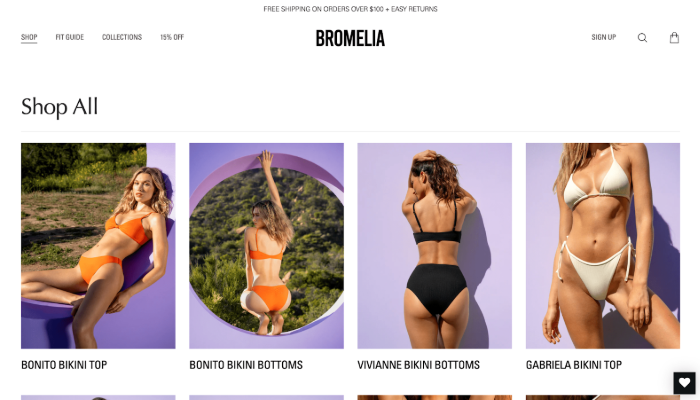The width and height of the screenshot is (700, 400).
Task: Open the Fit Guide menu item
Action: 70,37
